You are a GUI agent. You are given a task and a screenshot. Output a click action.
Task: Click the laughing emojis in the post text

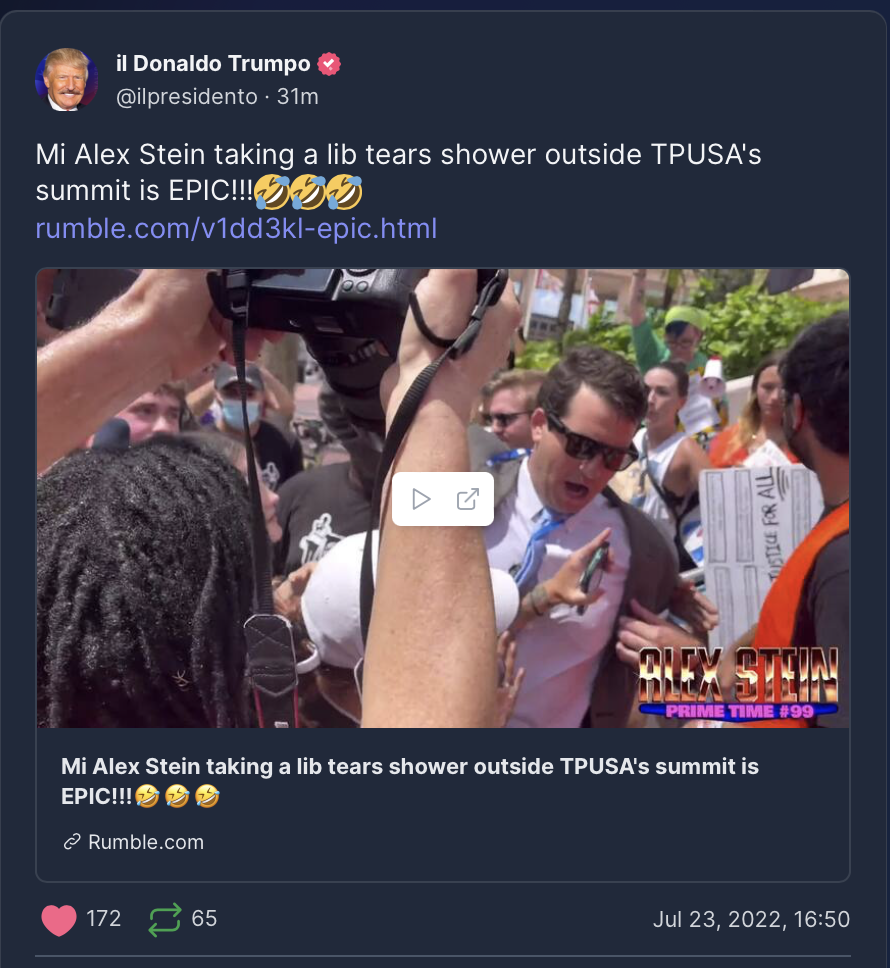coord(308,191)
